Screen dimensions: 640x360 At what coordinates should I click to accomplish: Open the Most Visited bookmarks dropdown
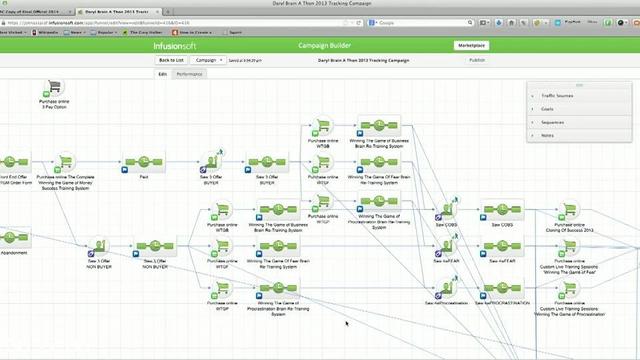pyautogui.click(x=12, y=32)
